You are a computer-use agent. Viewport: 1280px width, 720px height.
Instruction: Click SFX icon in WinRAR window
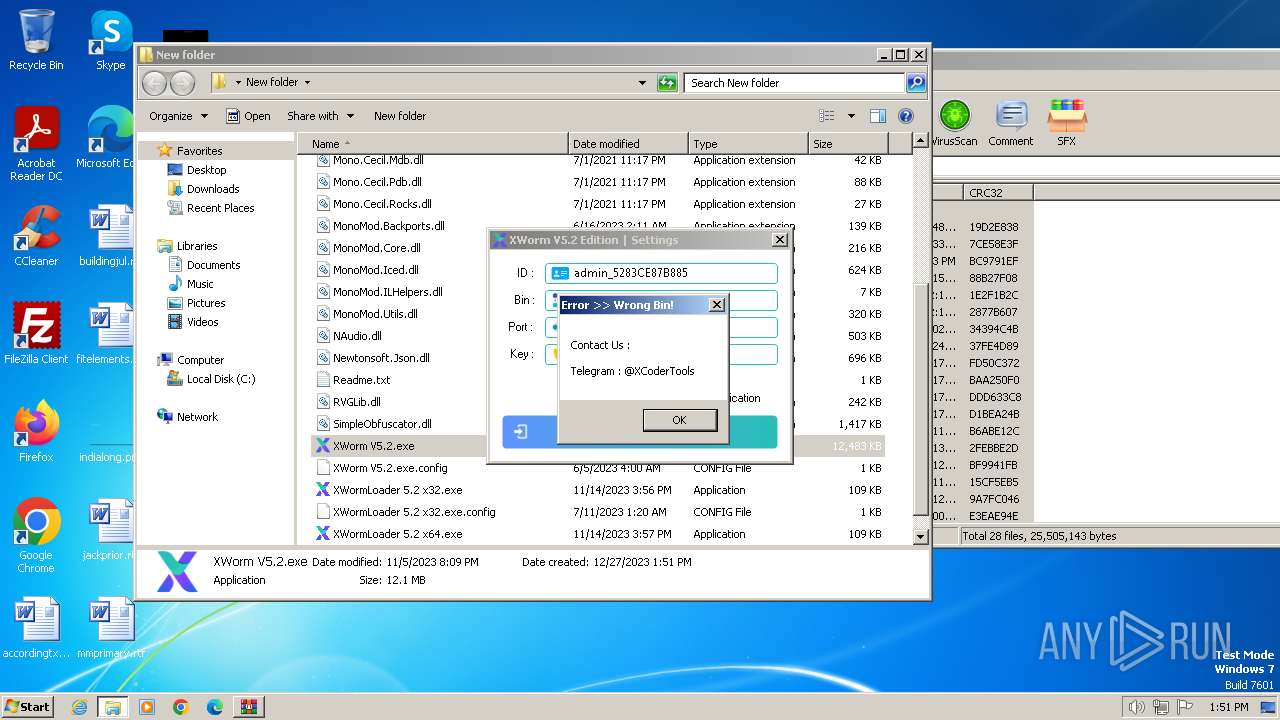(1067, 124)
